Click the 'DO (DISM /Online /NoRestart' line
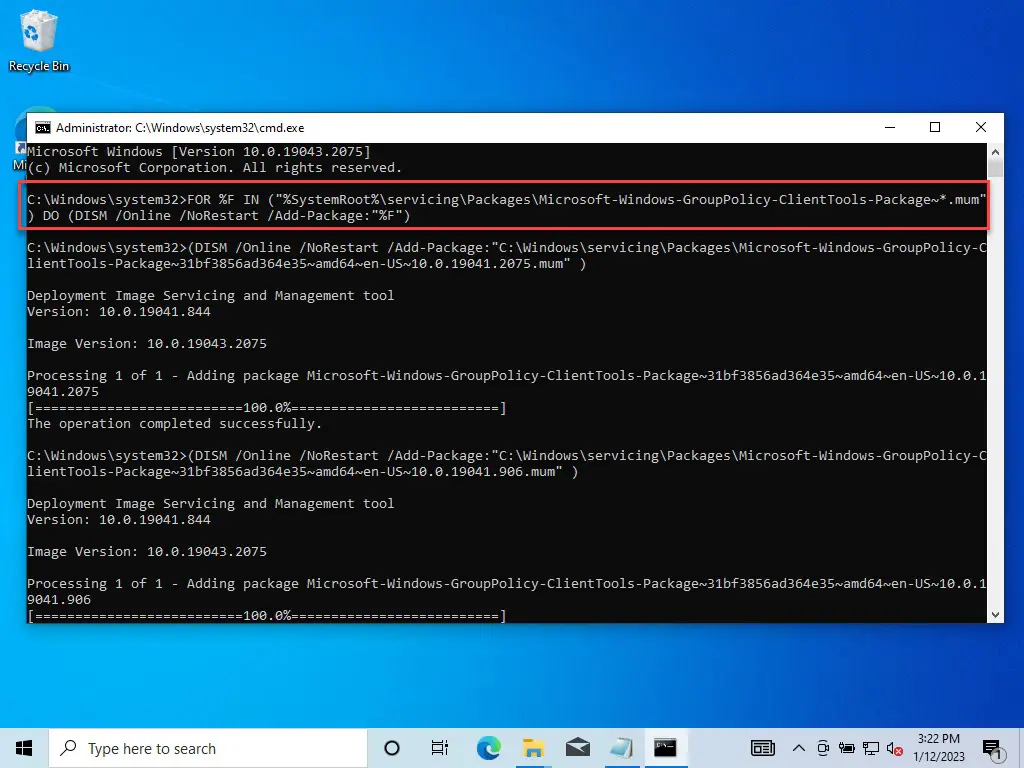This screenshot has width=1024, height=768. [x=219, y=216]
